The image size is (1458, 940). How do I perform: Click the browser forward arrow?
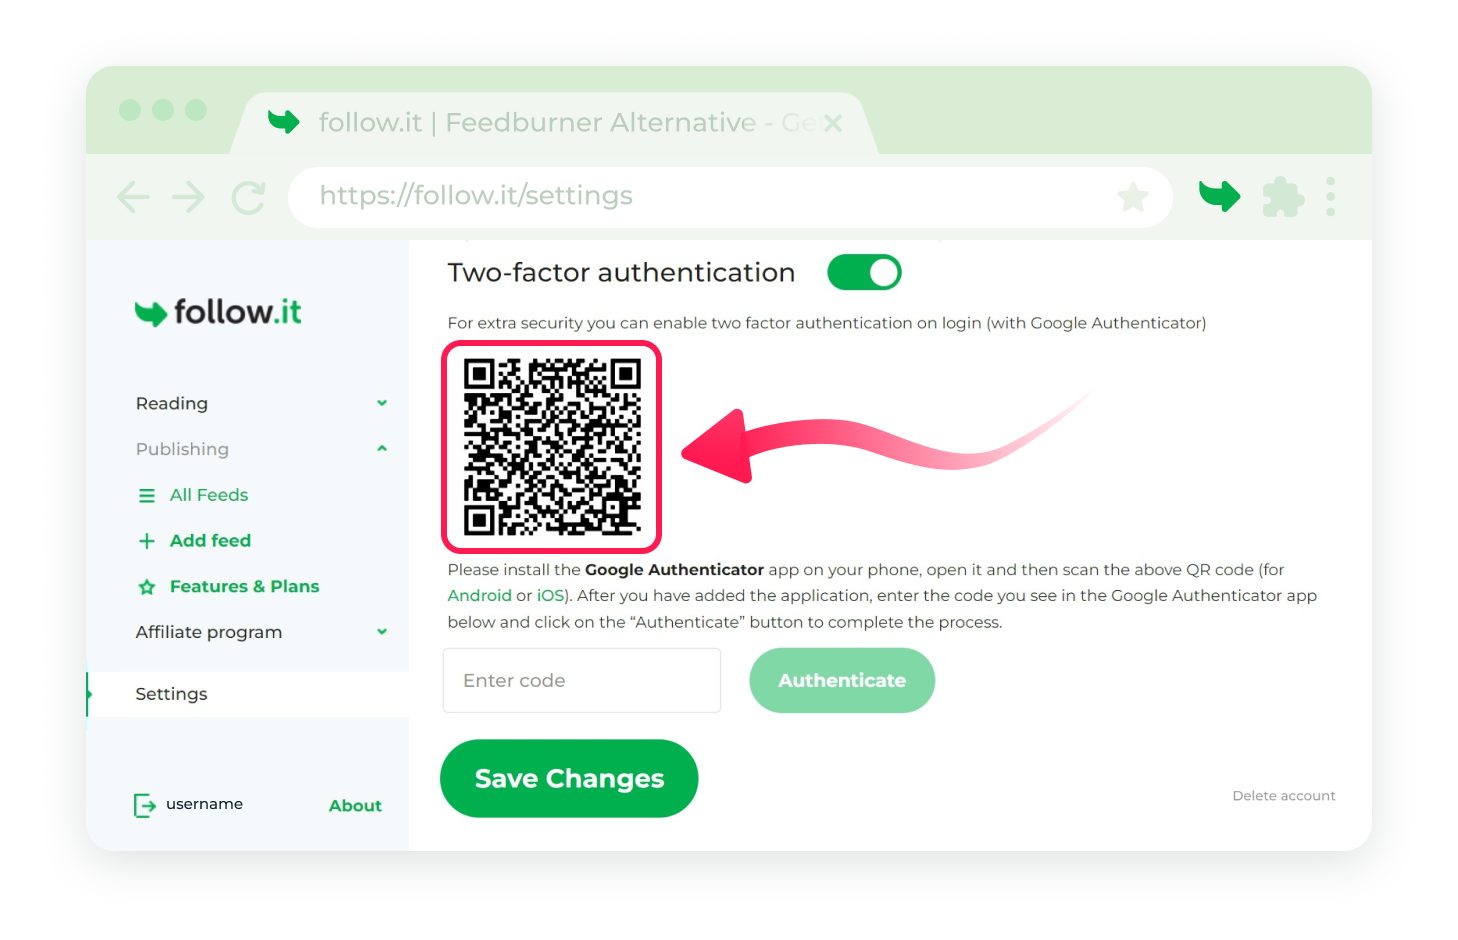pyautogui.click(x=188, y=197)
